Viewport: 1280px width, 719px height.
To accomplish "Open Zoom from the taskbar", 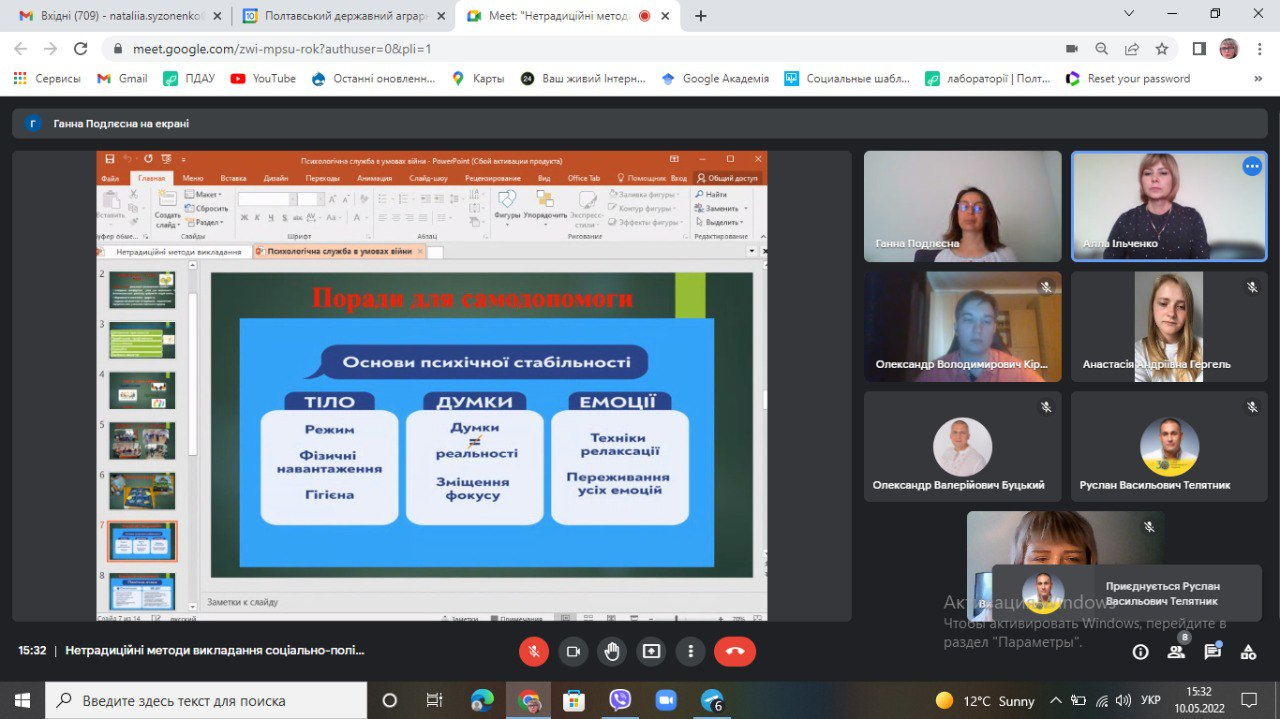I will click(666, 700).
